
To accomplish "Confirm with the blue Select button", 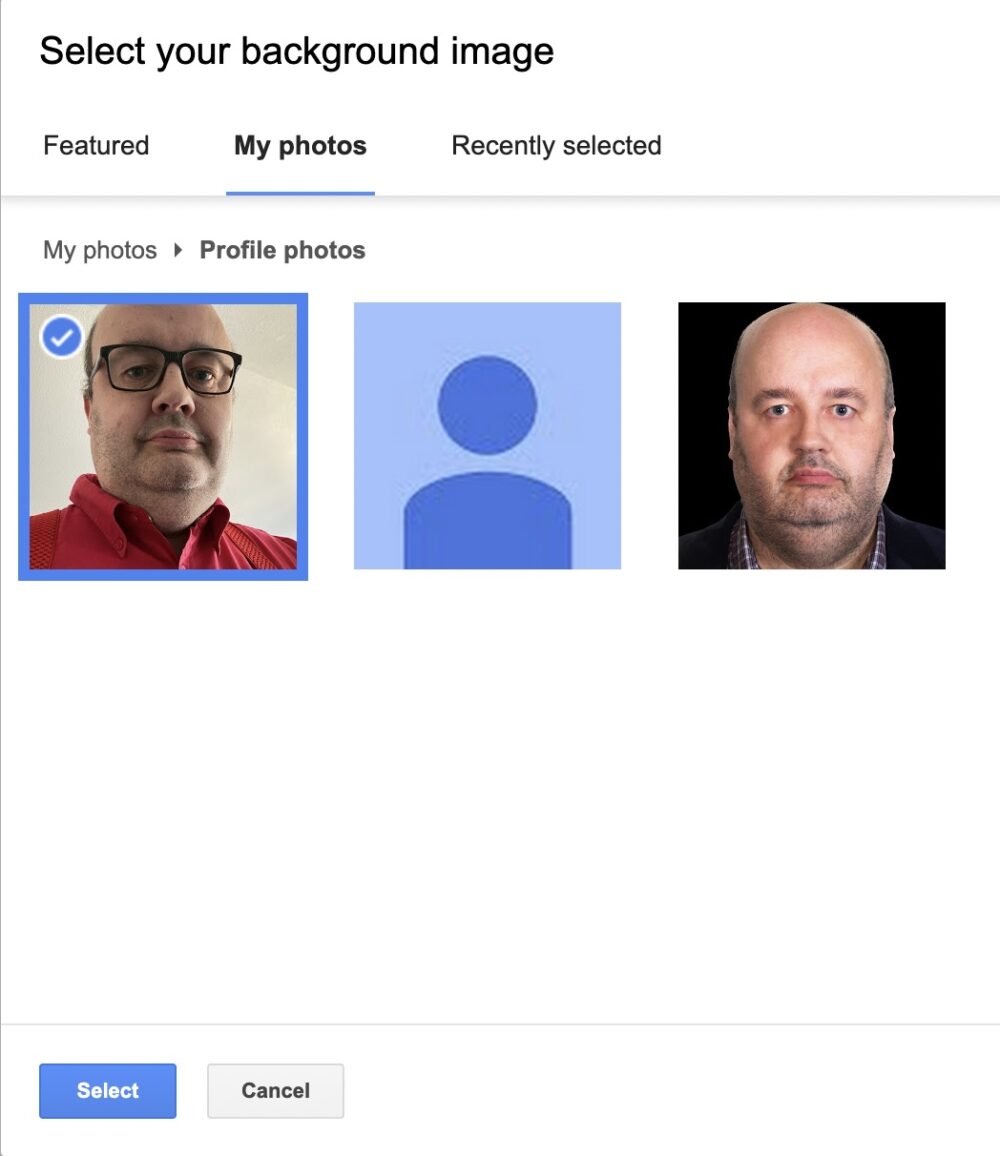I will (108, 1090).
